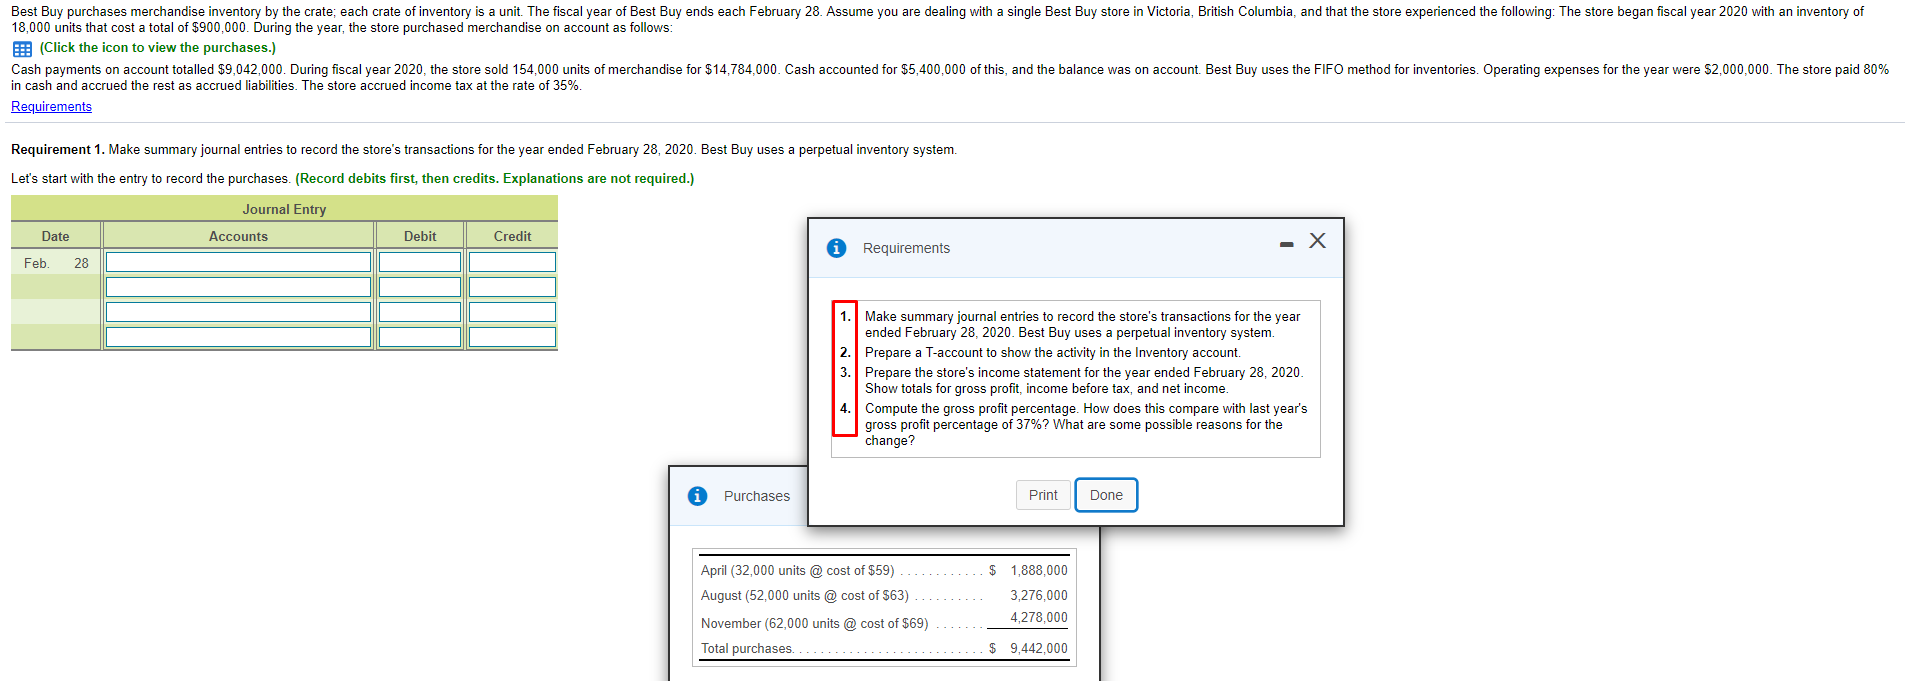The image size is (1914, 681).
Task: Focus the third row Debit field
Action: point(420,312)
